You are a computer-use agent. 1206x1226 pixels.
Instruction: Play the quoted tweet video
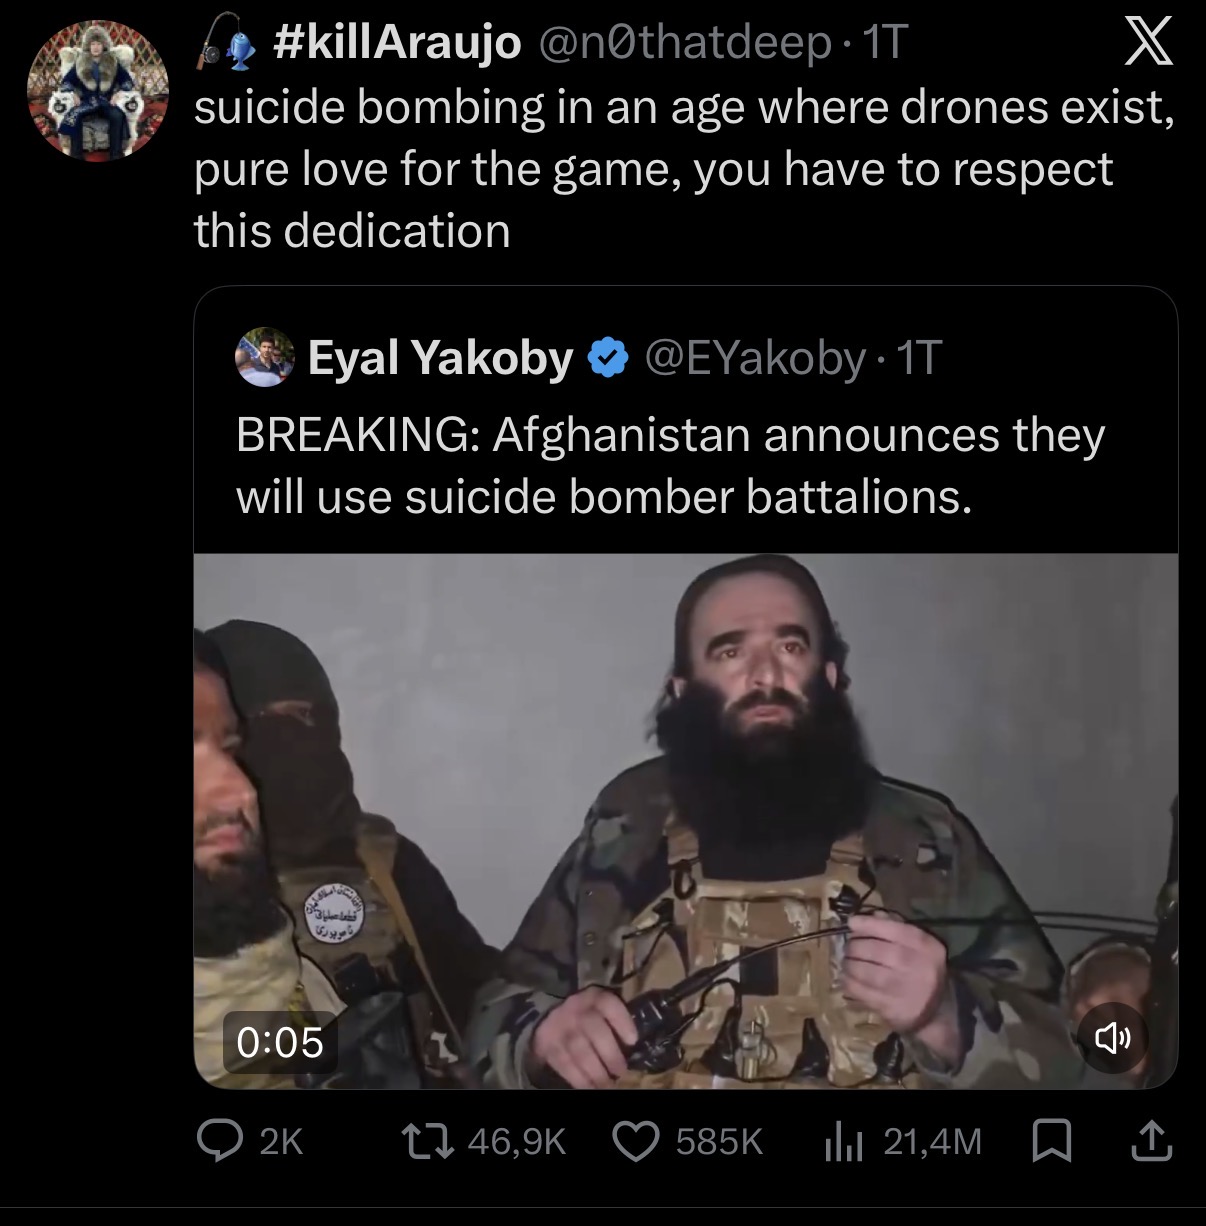(x=685, y=820)
